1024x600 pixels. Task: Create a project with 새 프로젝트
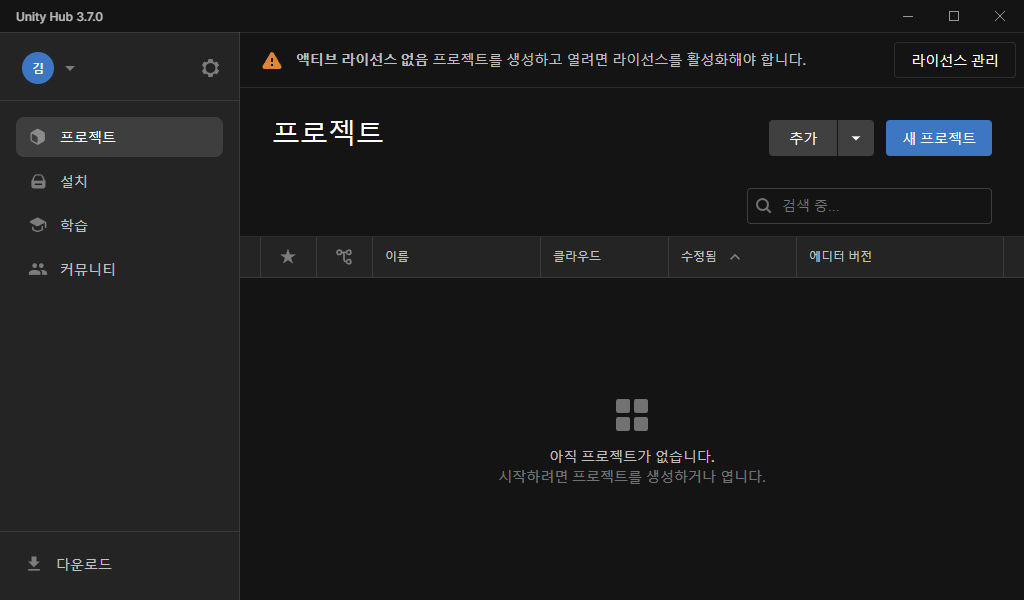tap(938, 138)
